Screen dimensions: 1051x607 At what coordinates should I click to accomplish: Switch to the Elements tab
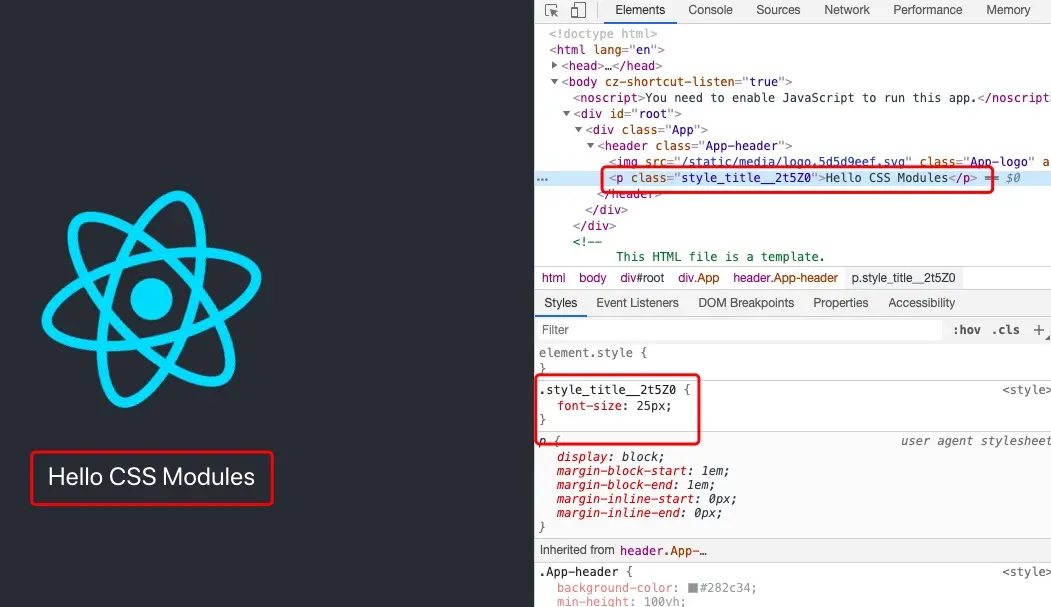640,10
